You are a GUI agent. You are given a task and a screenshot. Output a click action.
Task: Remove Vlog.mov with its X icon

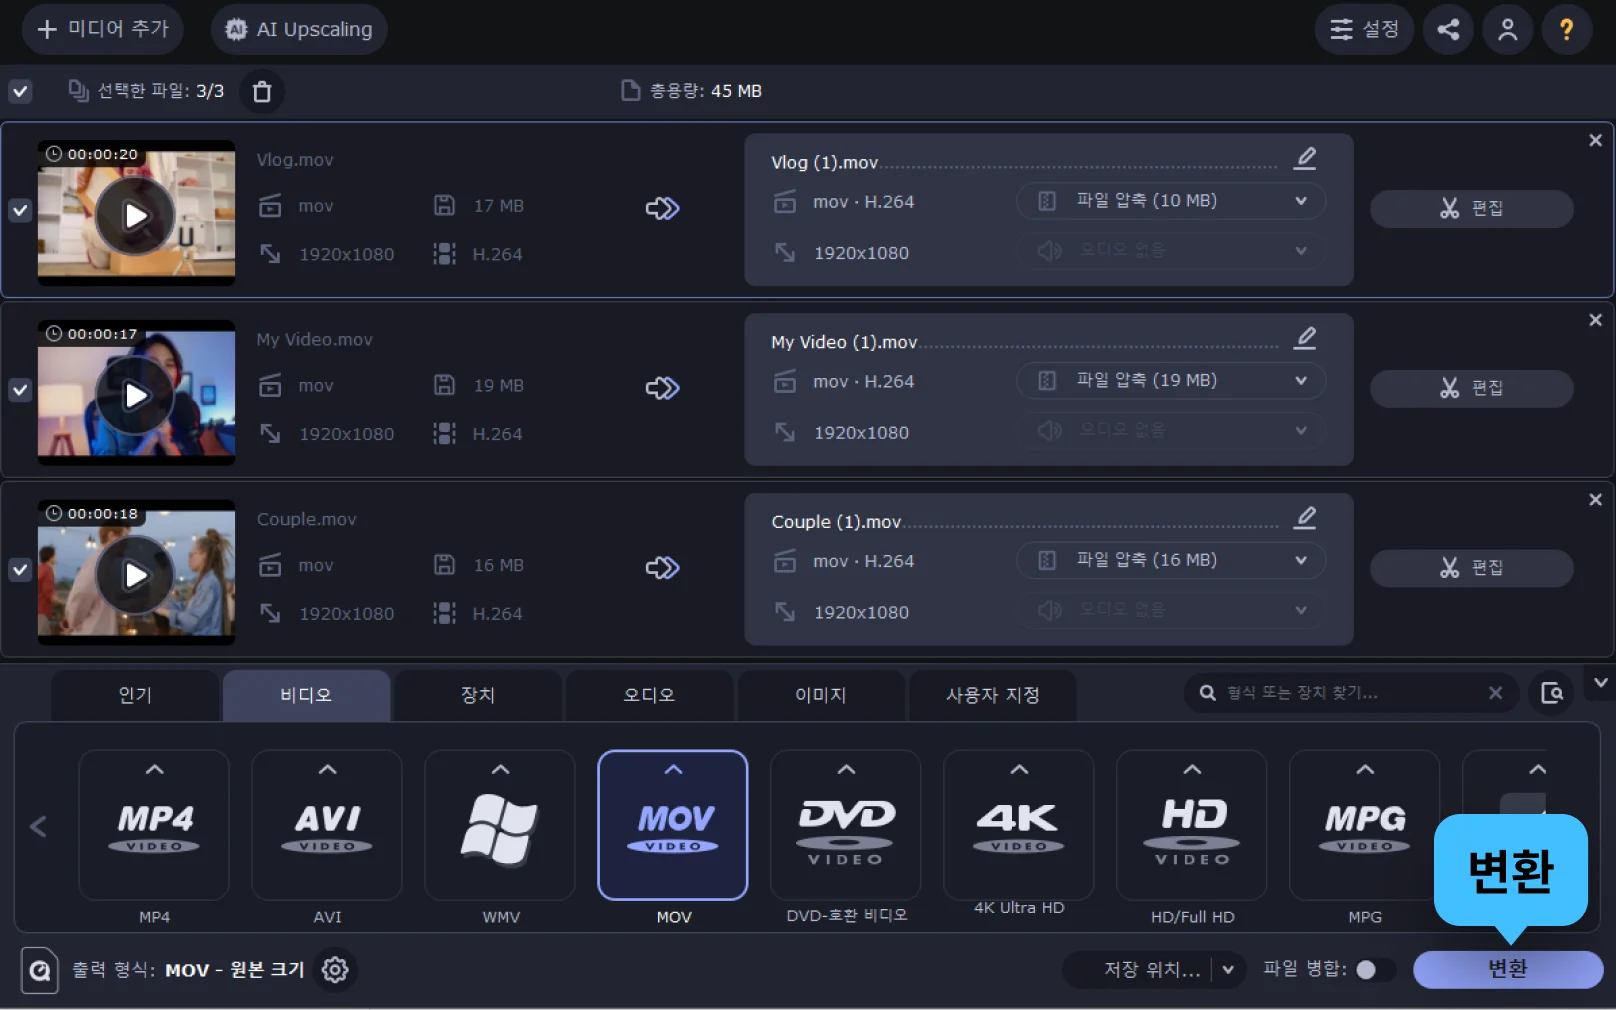click(x=1595, y=140)
